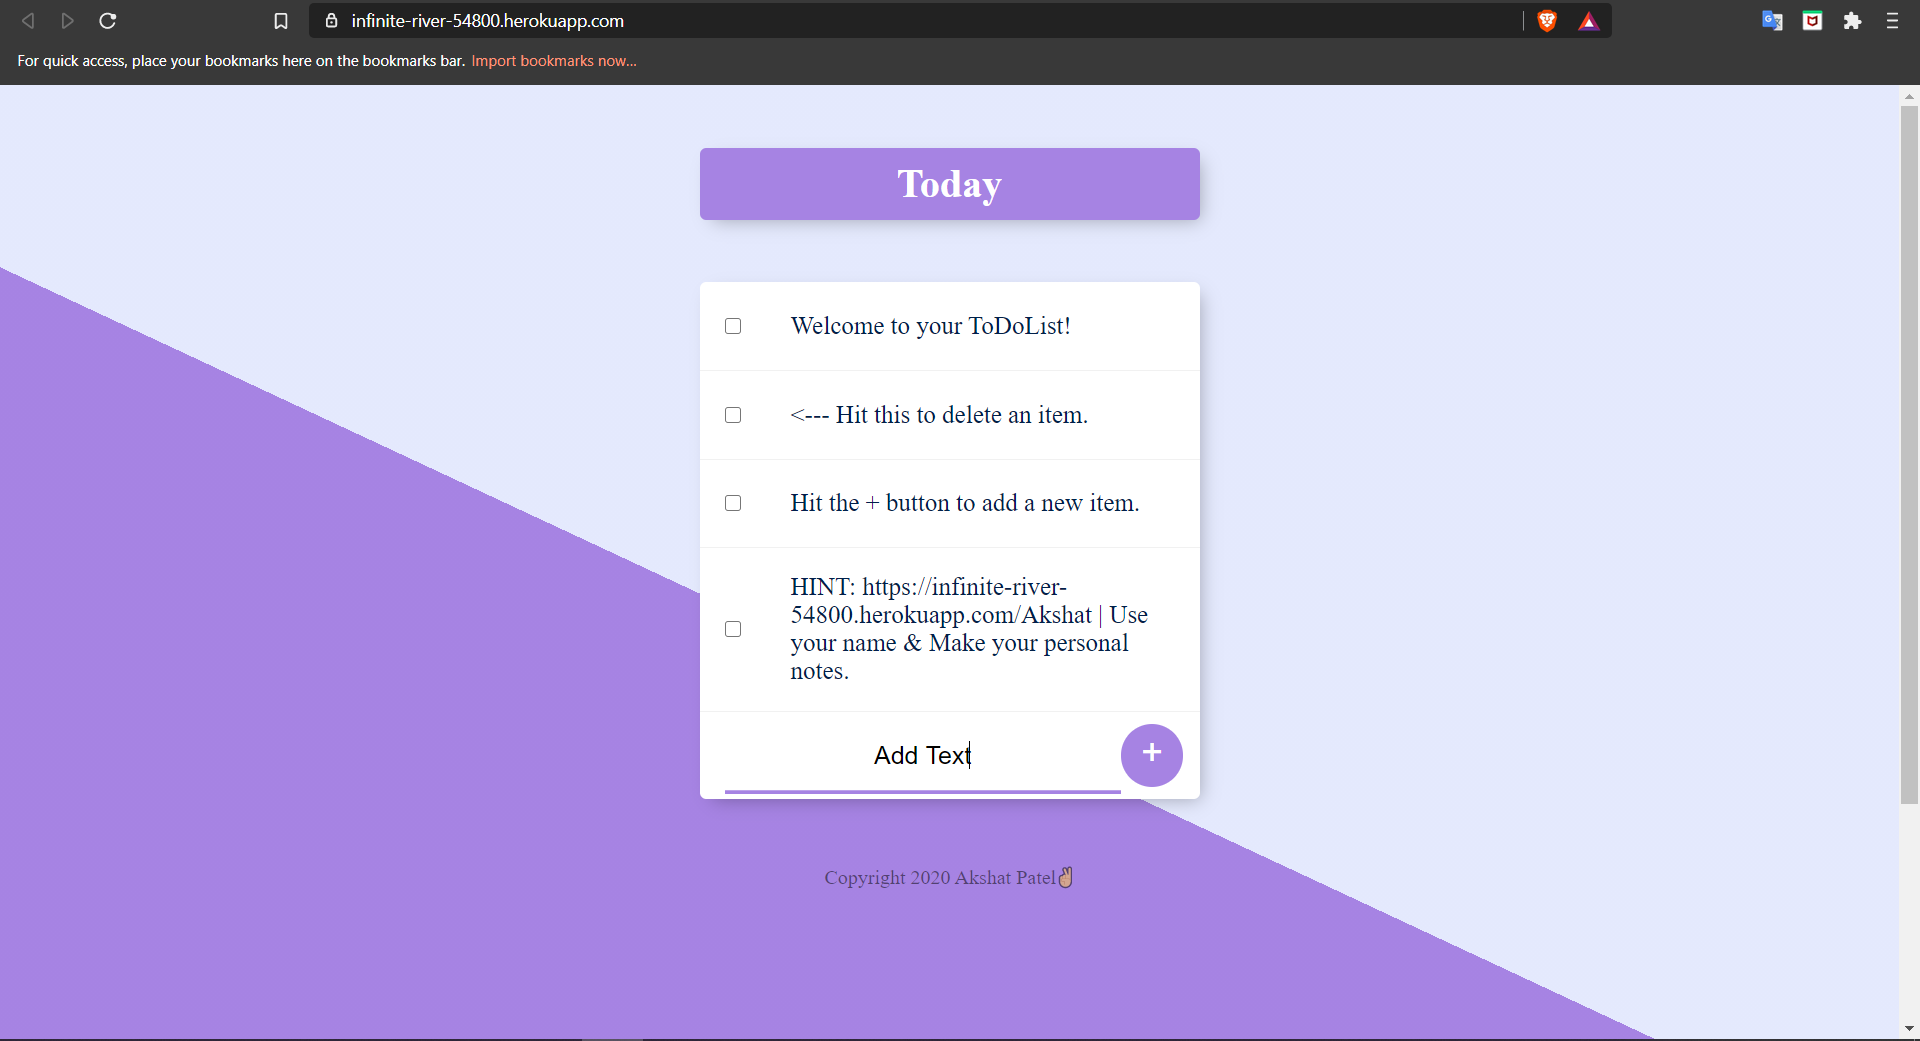Bookmark this page with the bookmark icon
Viewport: 1920px width, 1041px height.
tap(281, 21)
